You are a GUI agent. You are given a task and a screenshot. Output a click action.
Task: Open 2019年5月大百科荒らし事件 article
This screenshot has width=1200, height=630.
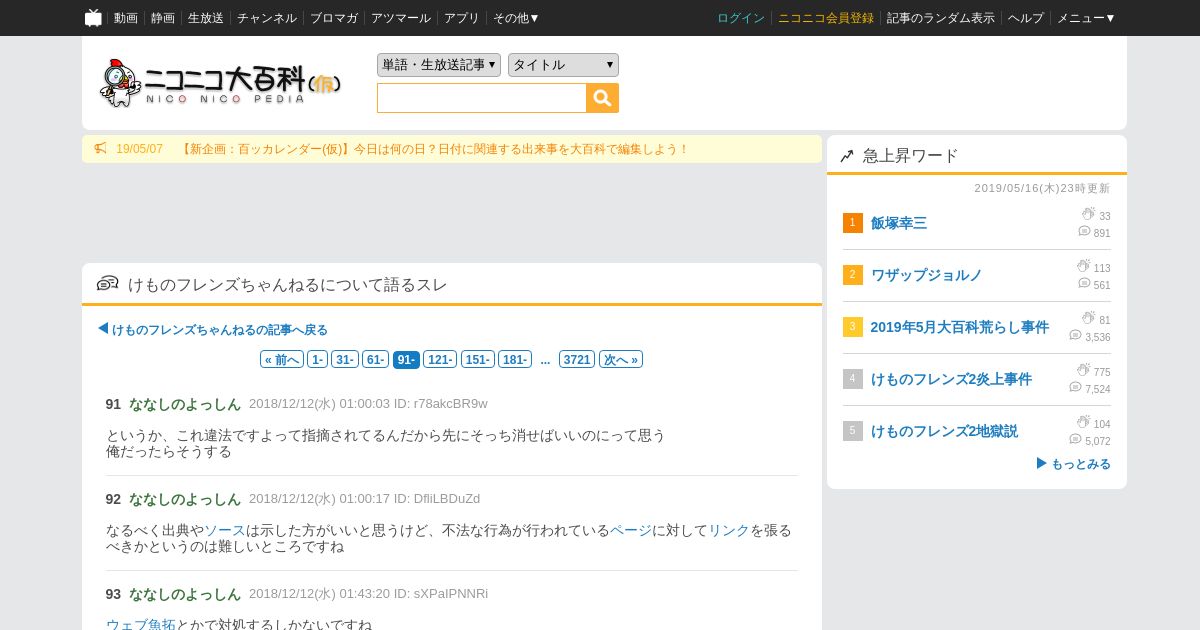click(960, 327)
